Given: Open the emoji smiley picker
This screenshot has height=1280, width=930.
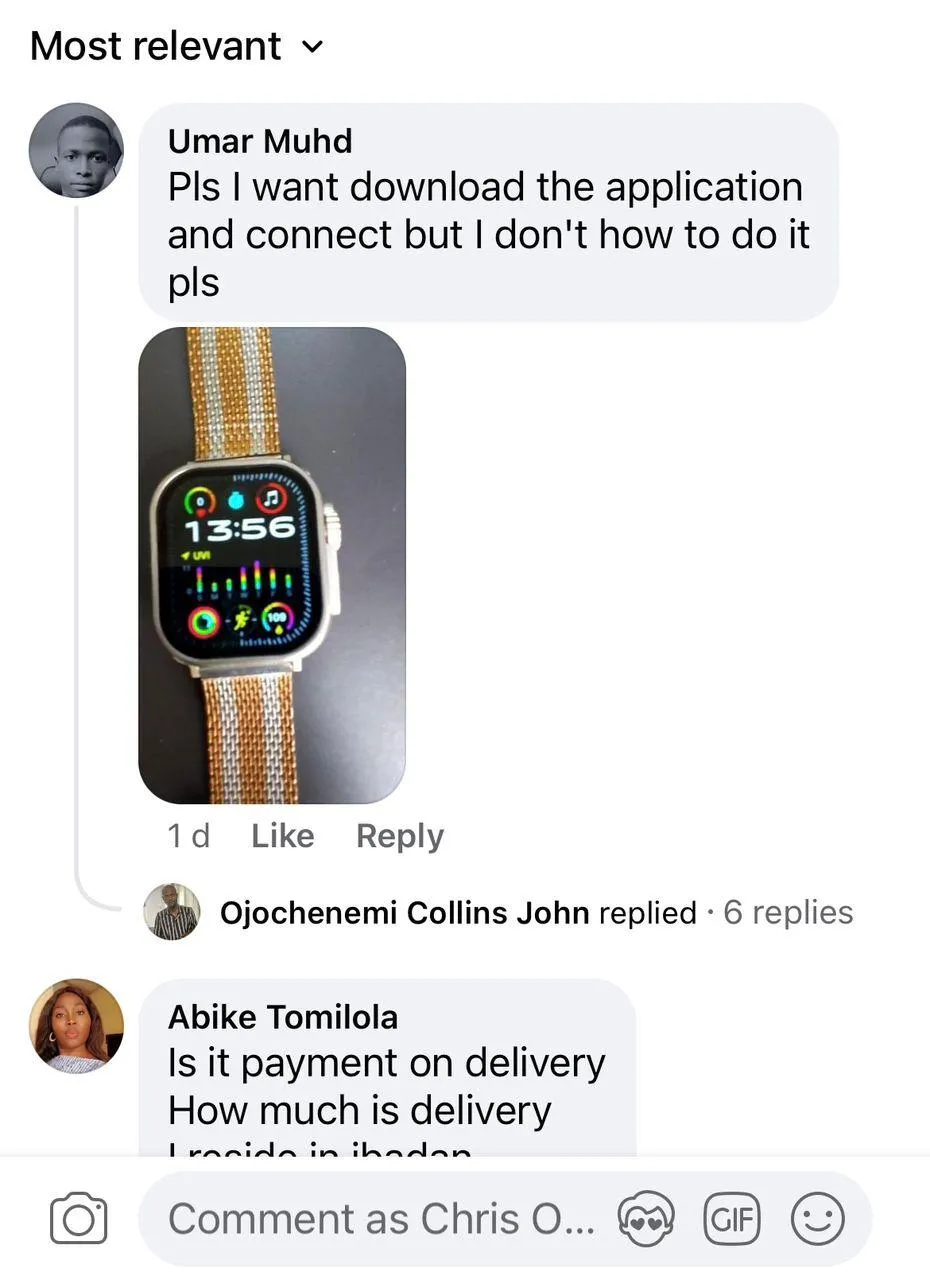Looking at the screenshot, I should pyautogui.click(x=818, y=1219).
